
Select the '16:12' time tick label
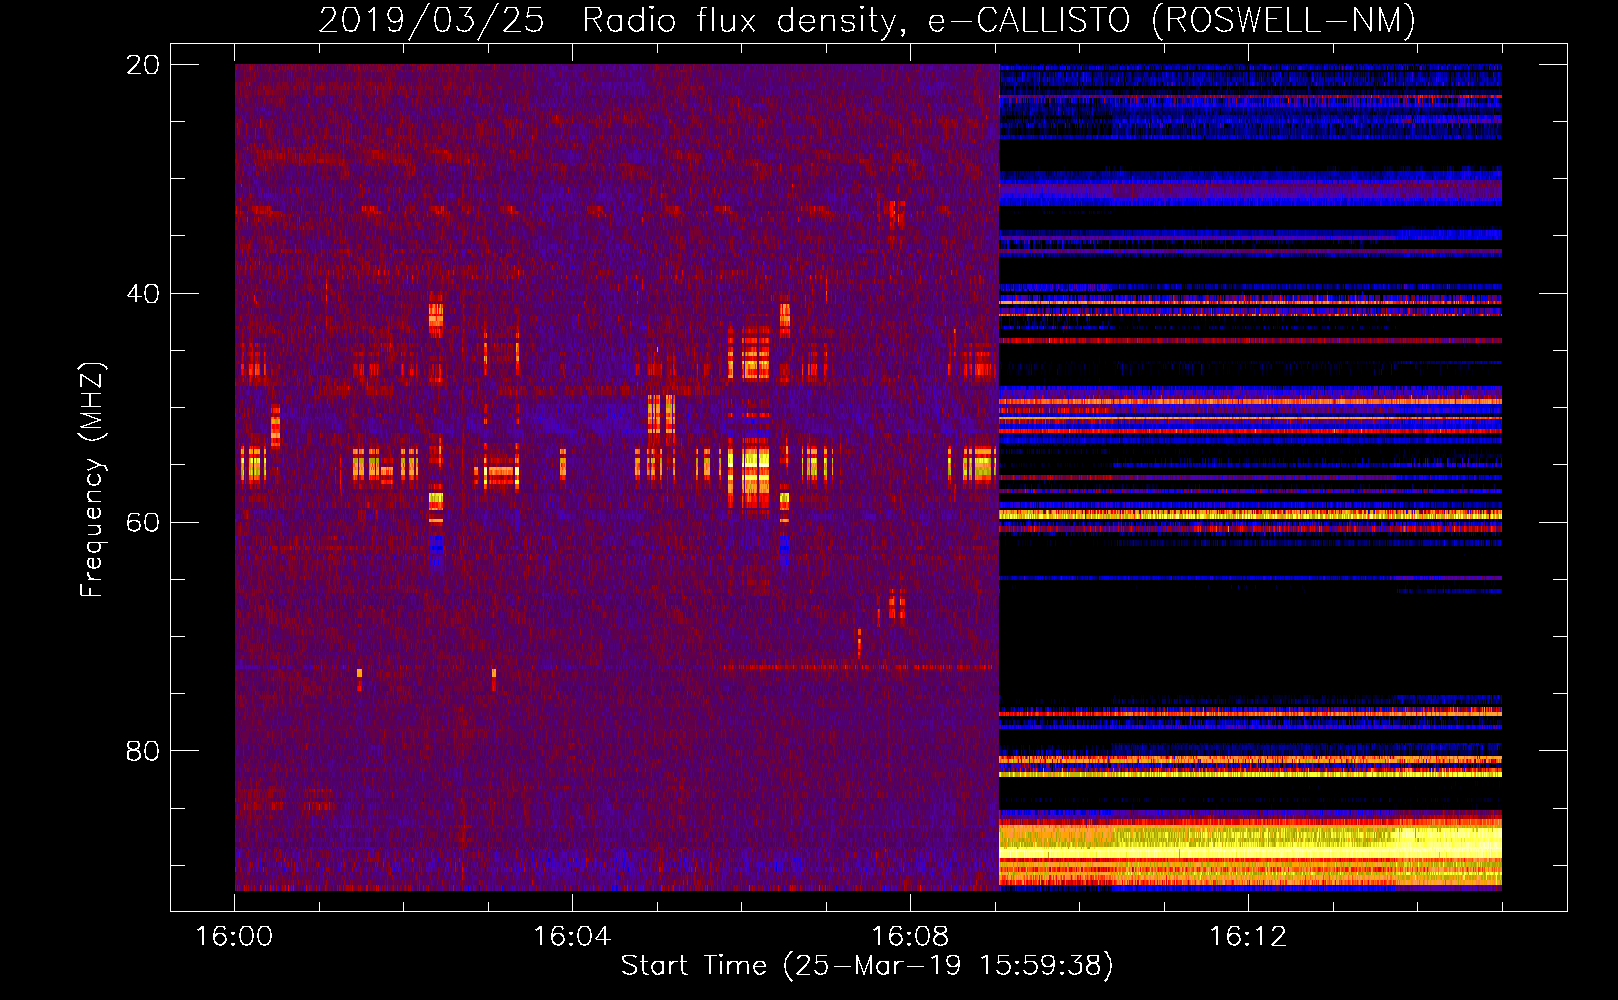(x=1248, y=937)
